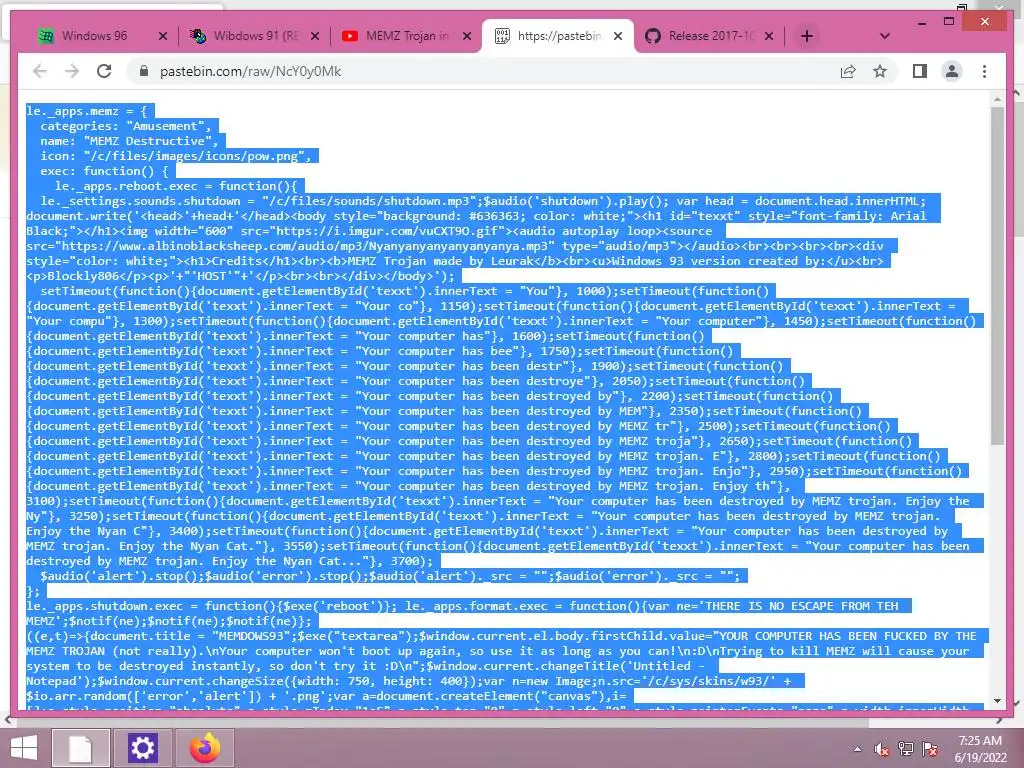Bookmark this page with star
Screen dimensions: 1024x768
click(x=880, y=71)
